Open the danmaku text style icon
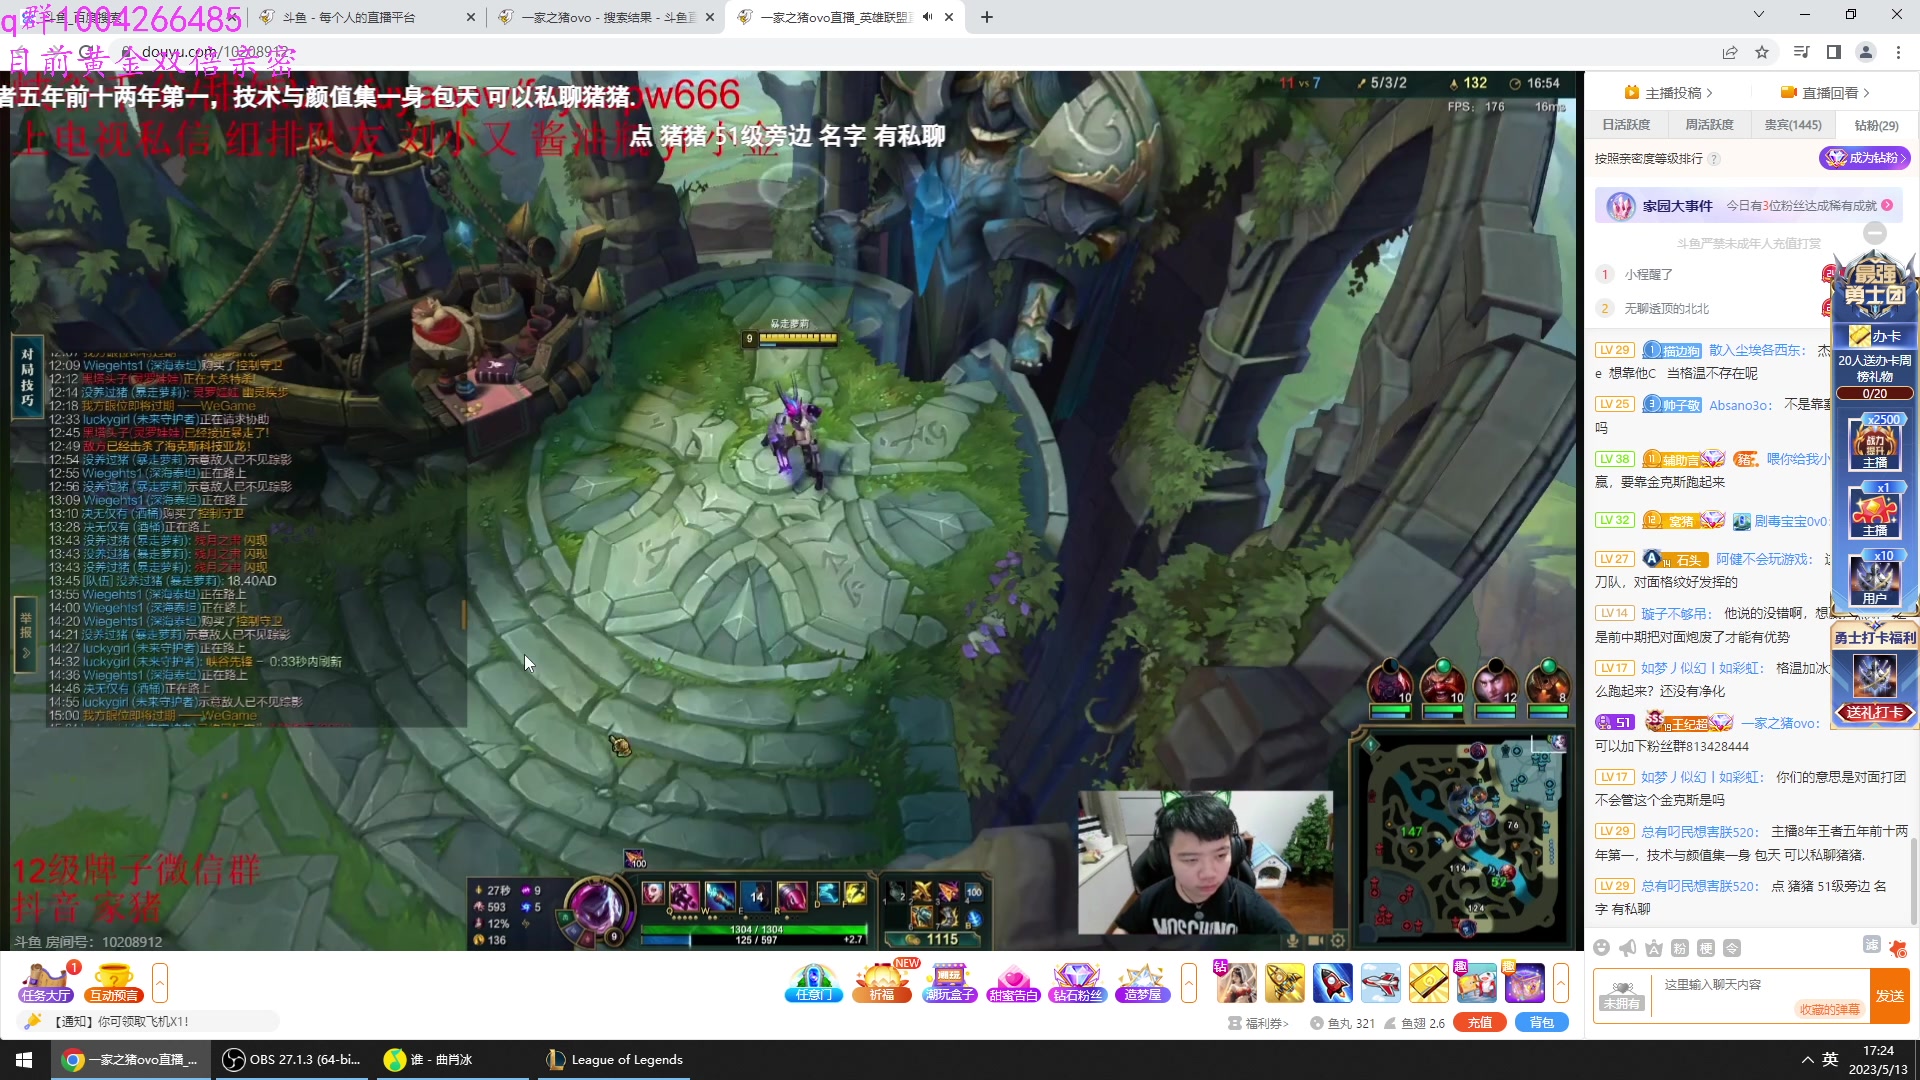1920x1080 pixels. click(1654, 948)
